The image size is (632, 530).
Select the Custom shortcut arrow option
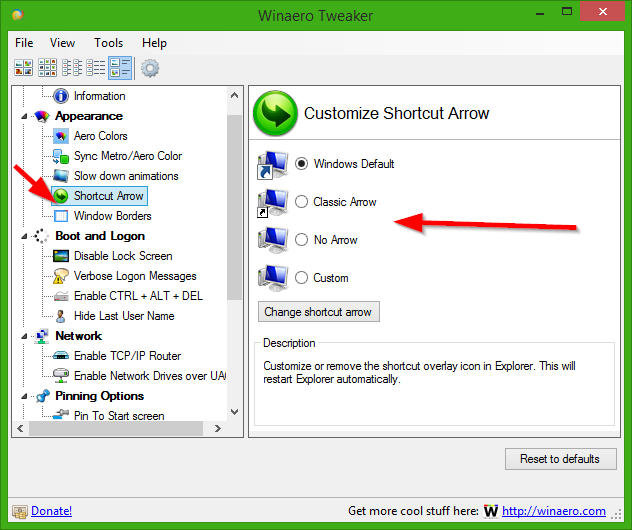(301, 278)
